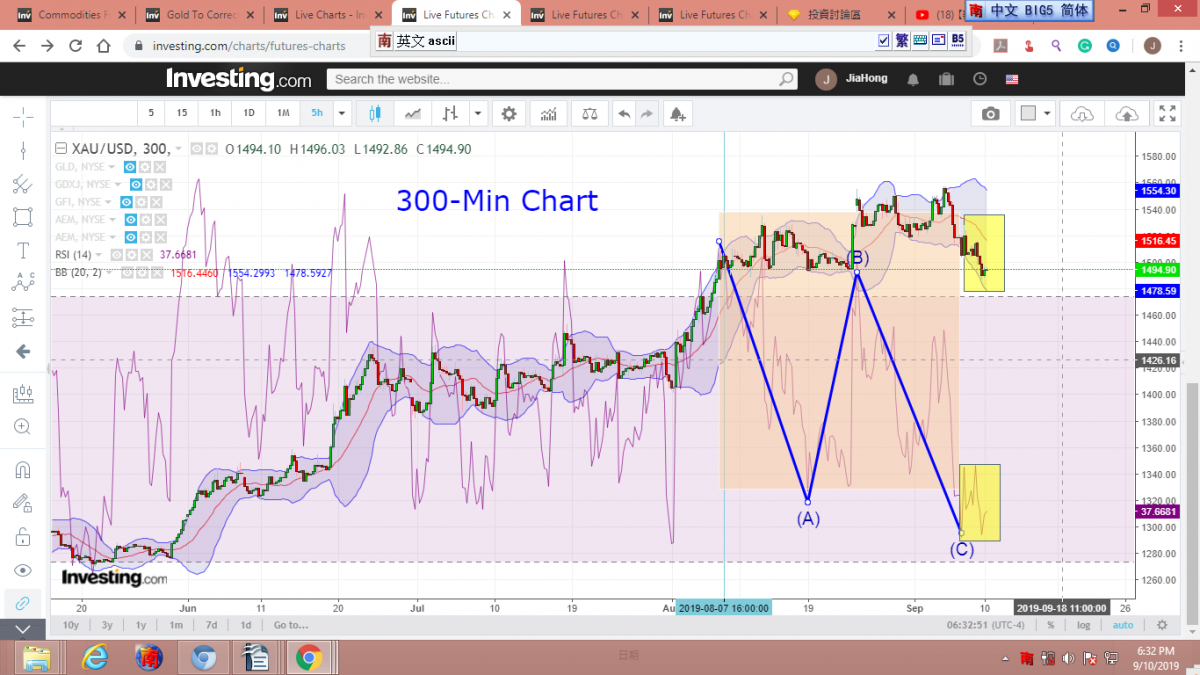Toggle auto scale
The height and width of the screenshot is (675, 1200).
coord(1123,625)
